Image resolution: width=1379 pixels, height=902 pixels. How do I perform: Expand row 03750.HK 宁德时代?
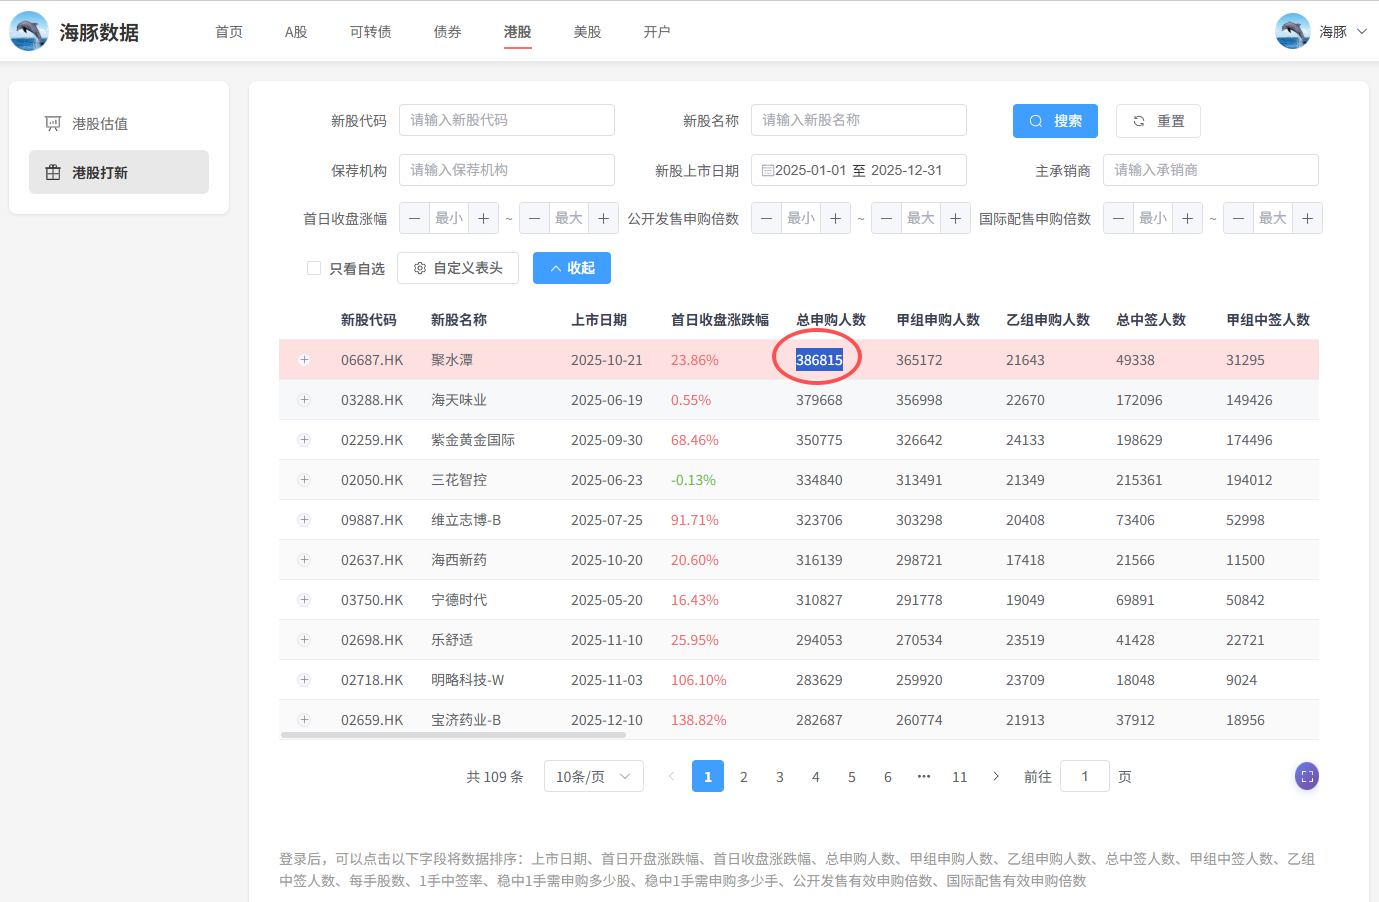[304, 600]
